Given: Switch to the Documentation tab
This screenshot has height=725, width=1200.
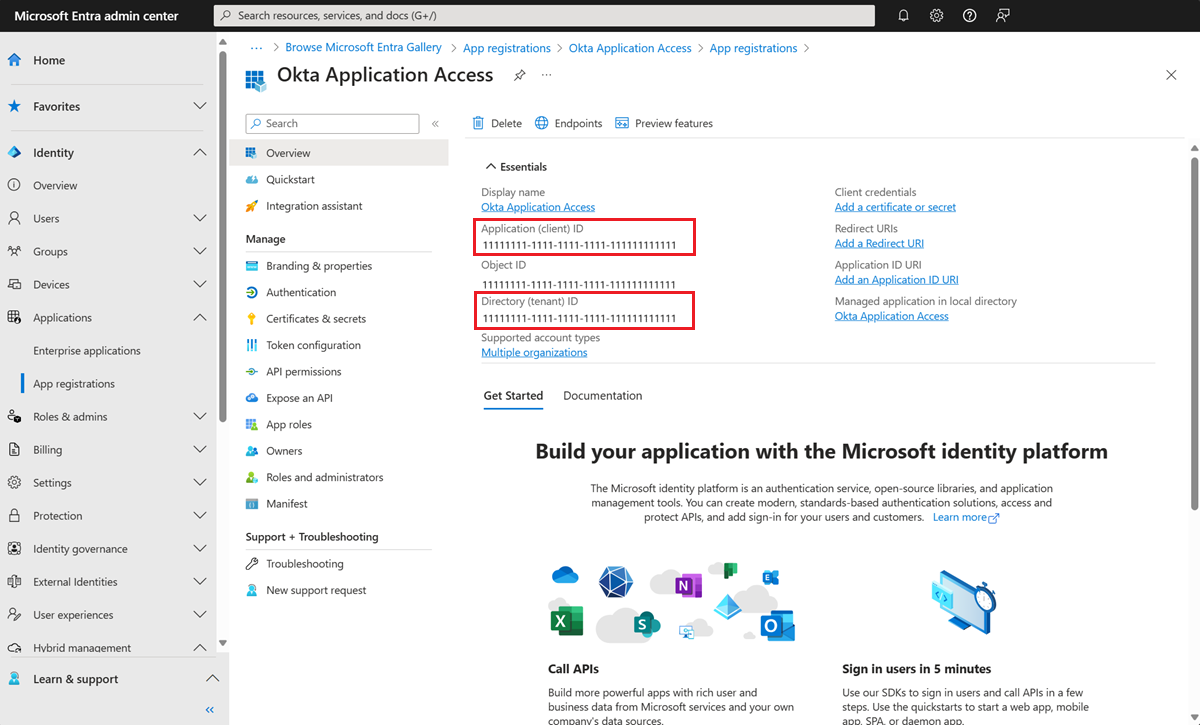Looking at the screenshot, I should point(602,395).
